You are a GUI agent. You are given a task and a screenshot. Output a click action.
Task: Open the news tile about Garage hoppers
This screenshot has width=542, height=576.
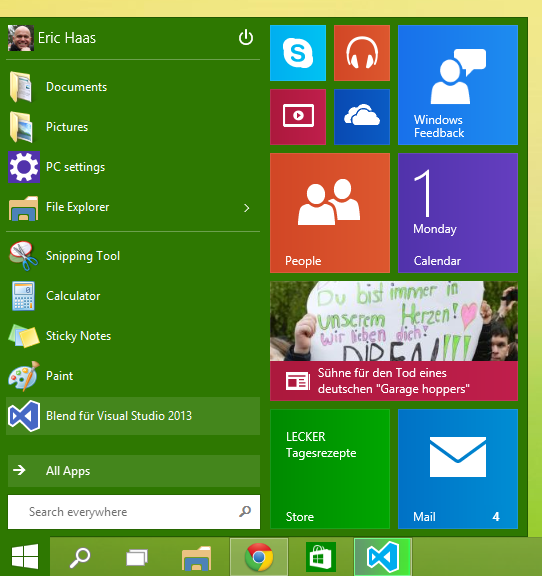(394, 341)
